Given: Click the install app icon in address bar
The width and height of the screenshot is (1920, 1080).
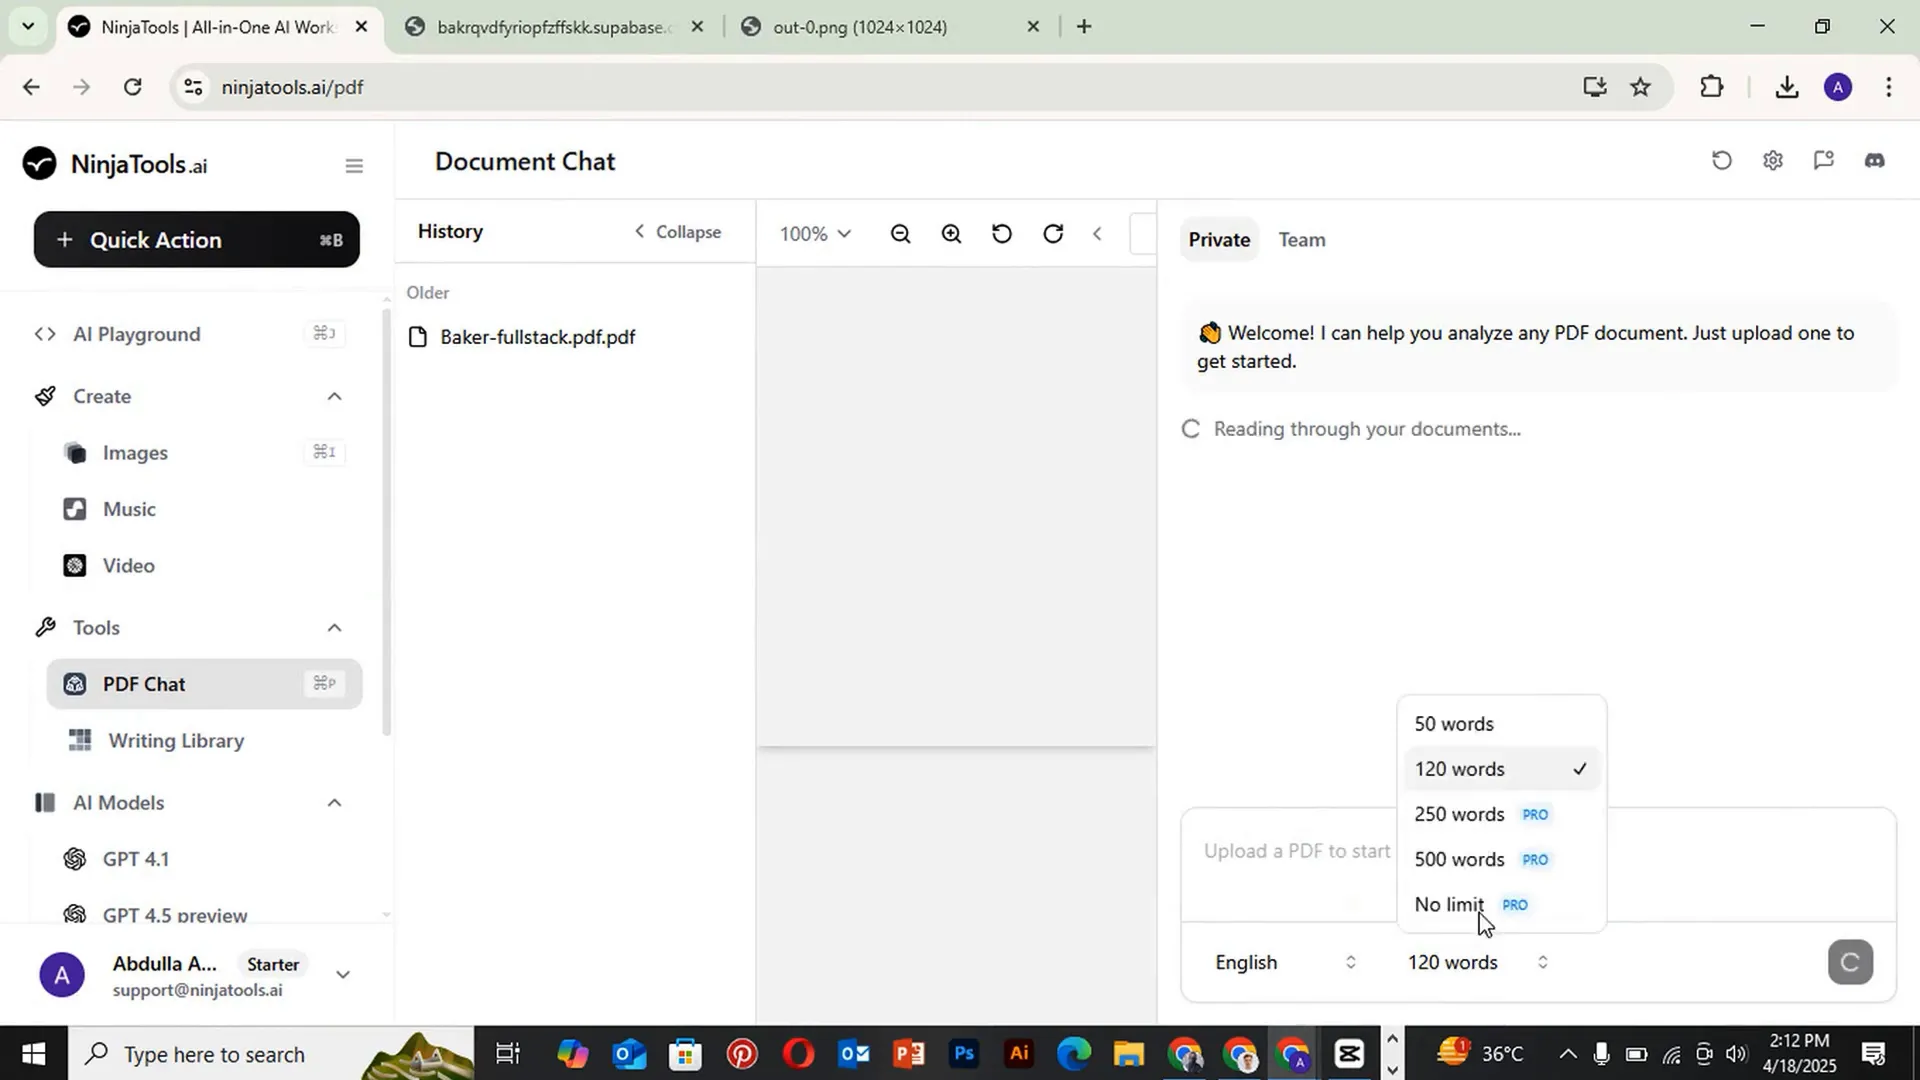Looking at the screenshot, I should (x=1595, y=87).
